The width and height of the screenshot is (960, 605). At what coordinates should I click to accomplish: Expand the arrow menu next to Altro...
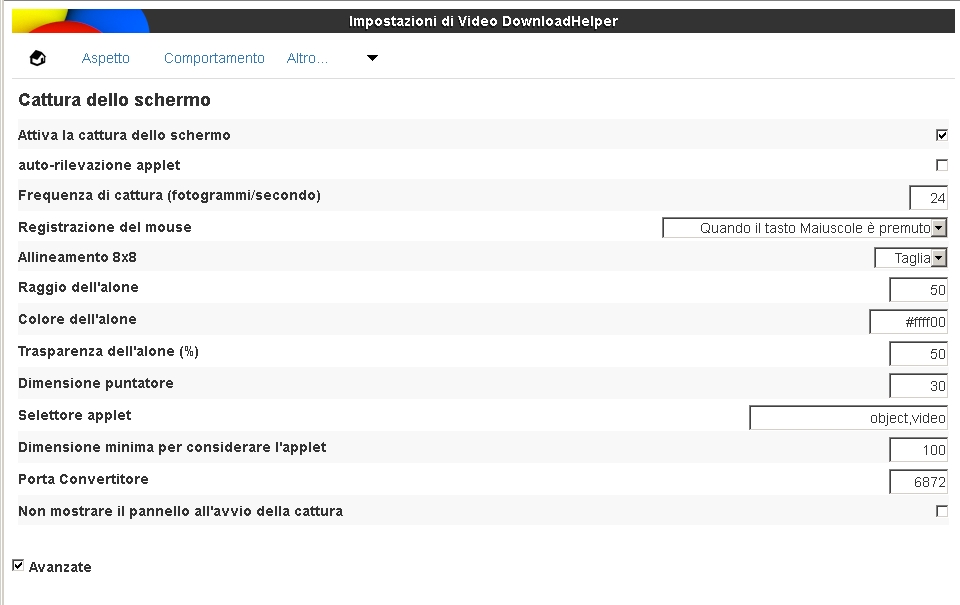click(372, 58)
